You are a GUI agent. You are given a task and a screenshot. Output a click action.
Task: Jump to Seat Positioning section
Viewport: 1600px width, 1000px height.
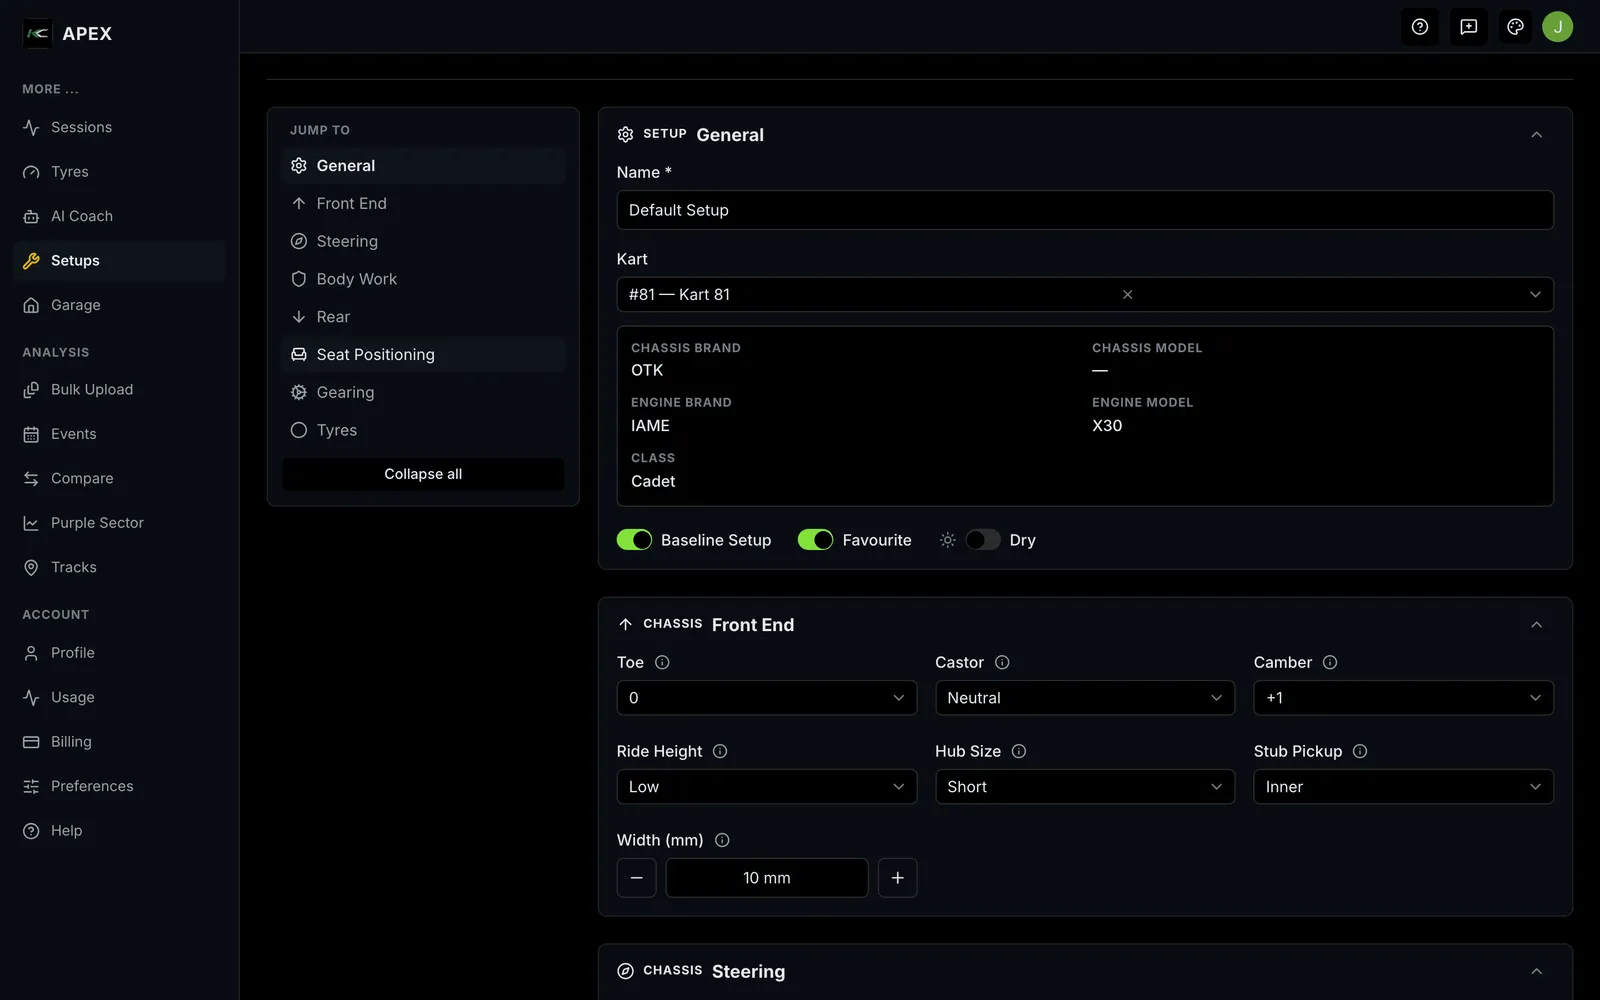423,355
